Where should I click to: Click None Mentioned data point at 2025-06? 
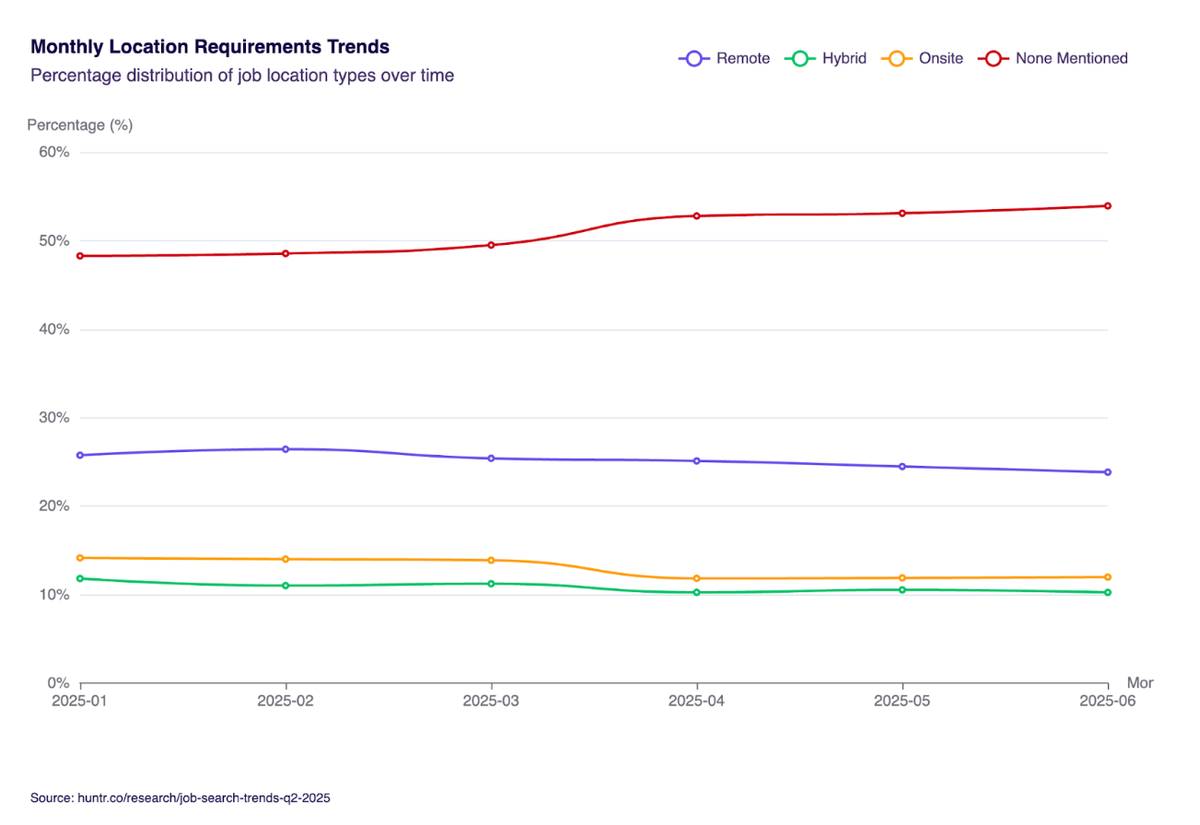pyautogui.click(x=1107, y=206)
